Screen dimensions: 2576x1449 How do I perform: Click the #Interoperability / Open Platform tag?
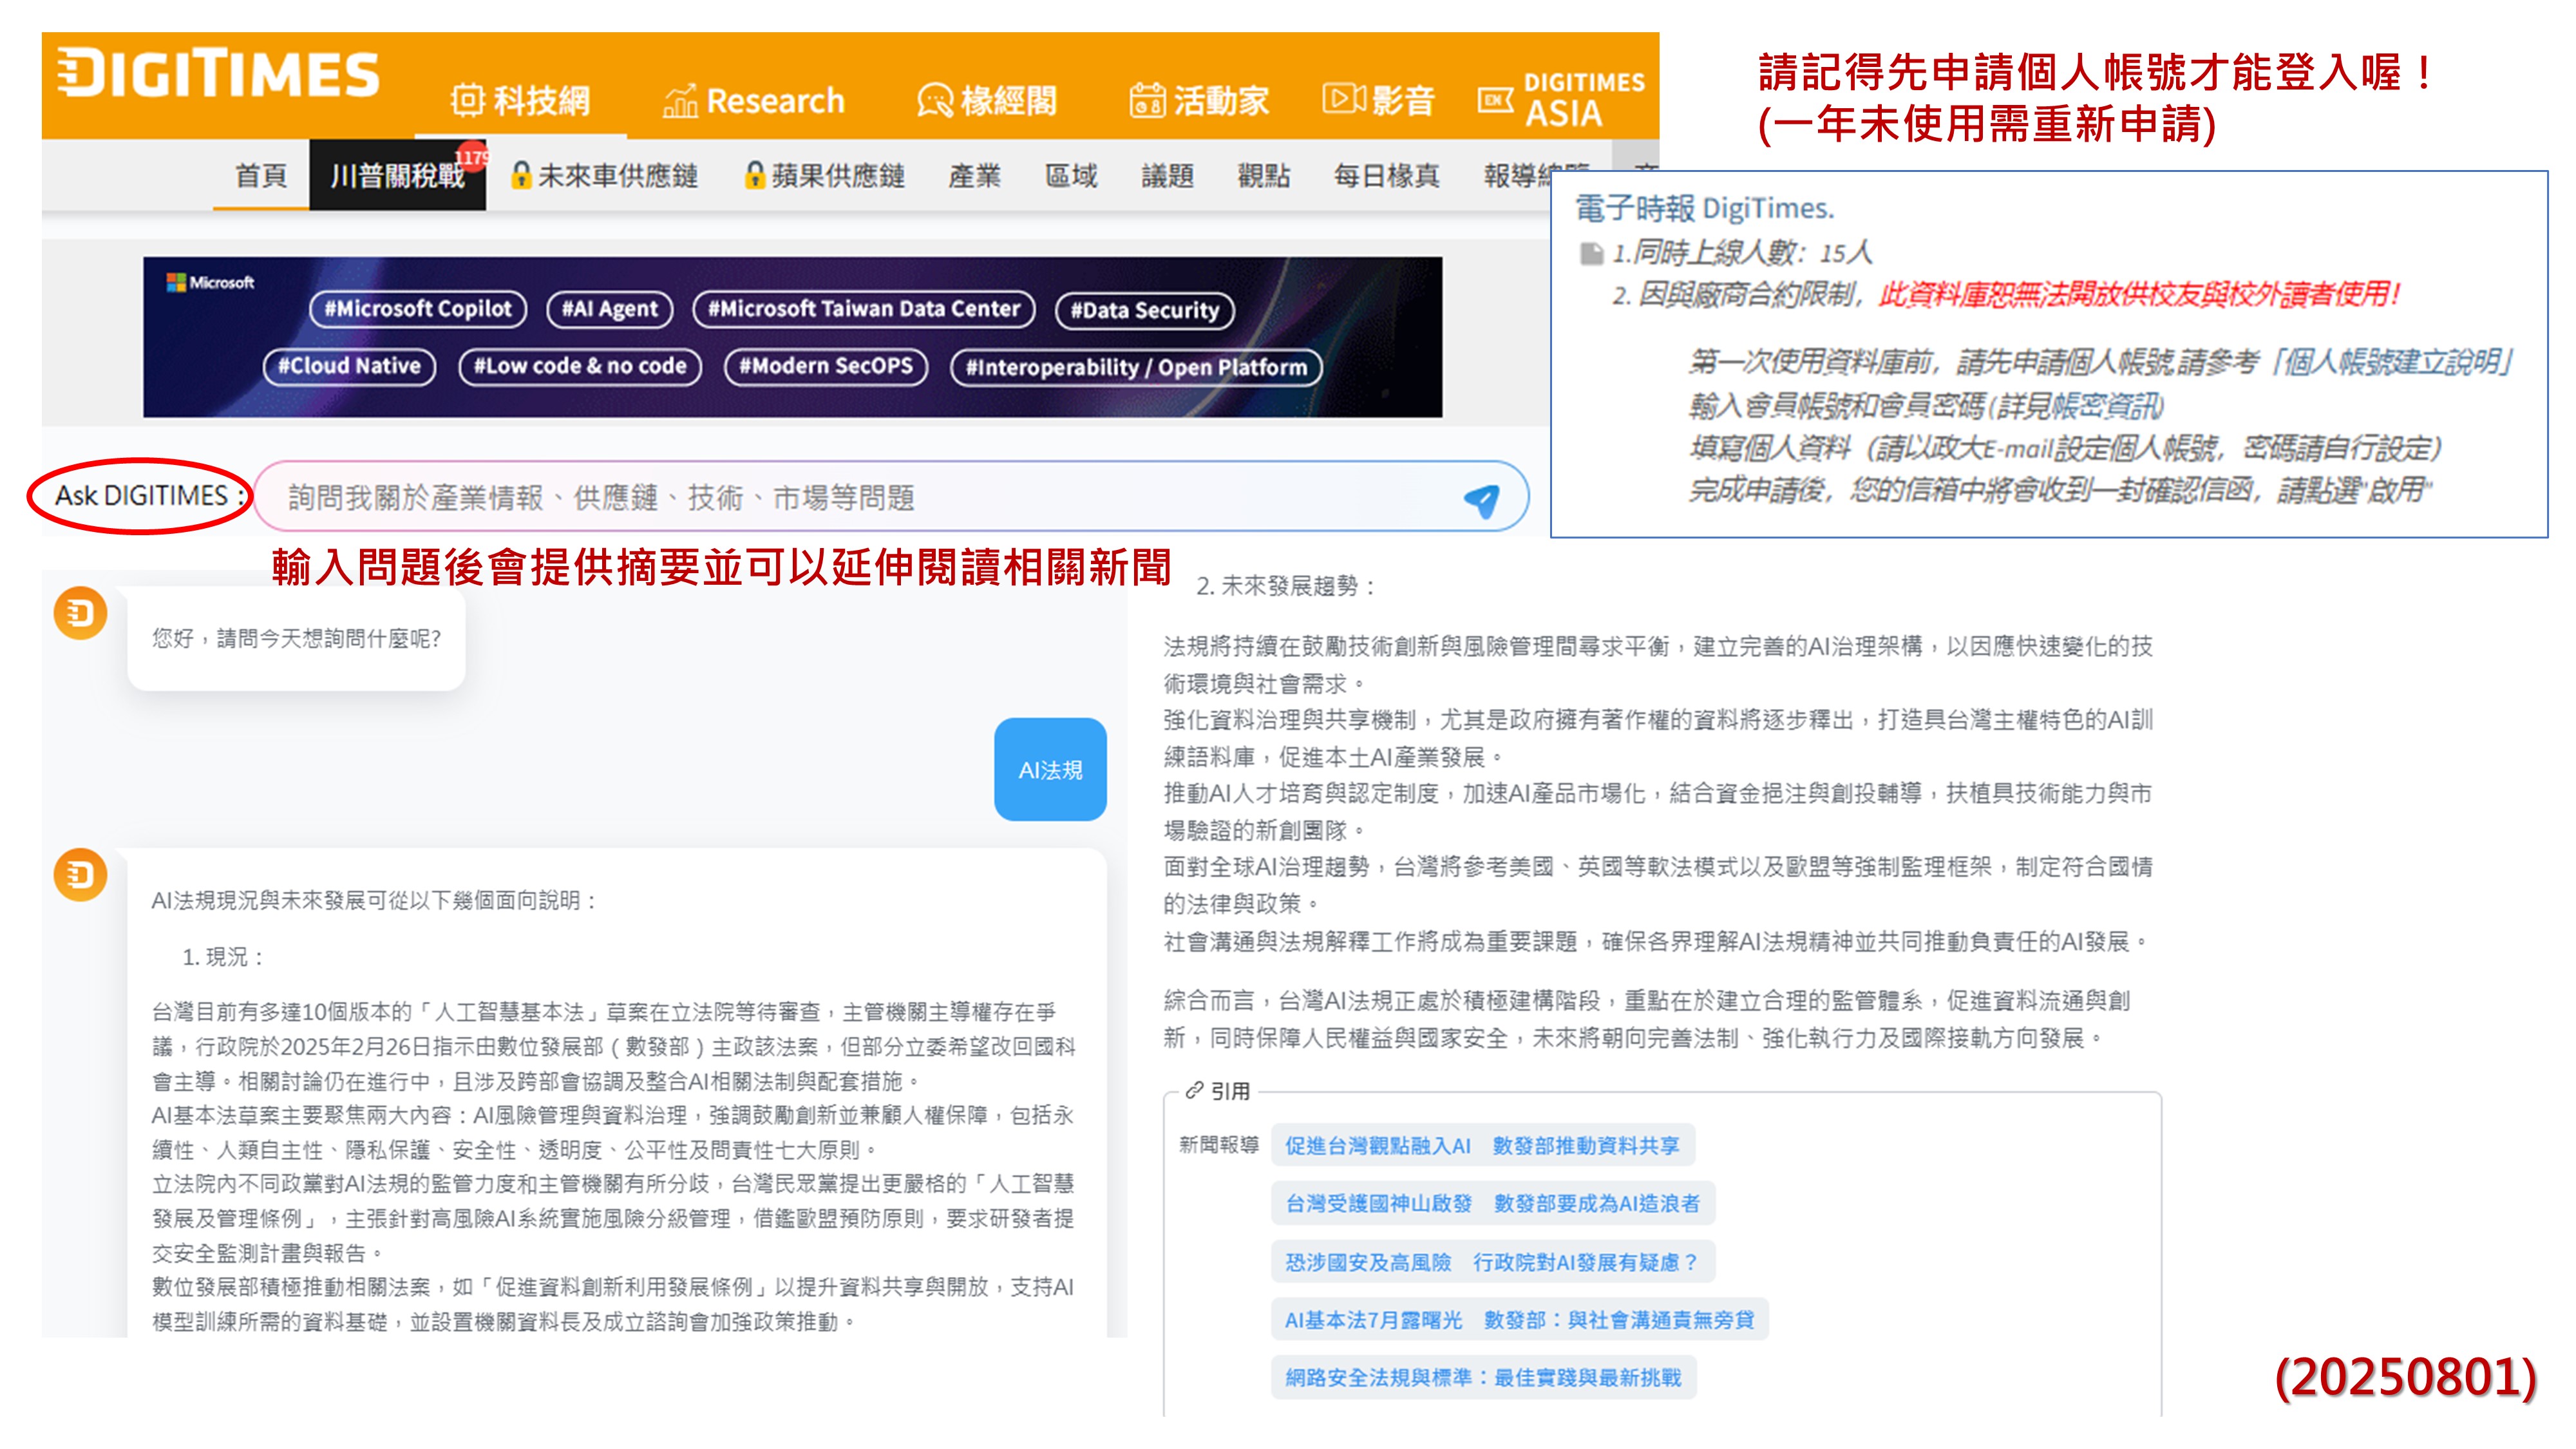pos(1136,368)
